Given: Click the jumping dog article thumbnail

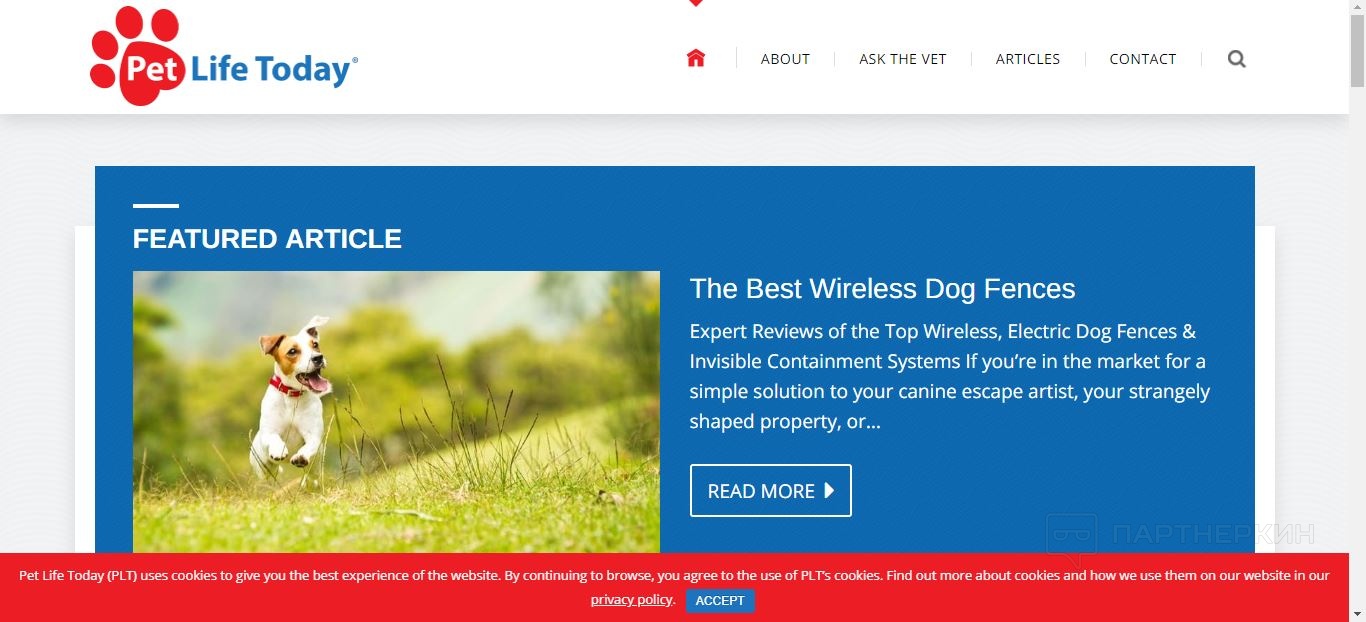Looking at the screenshot, I should 396,412.
